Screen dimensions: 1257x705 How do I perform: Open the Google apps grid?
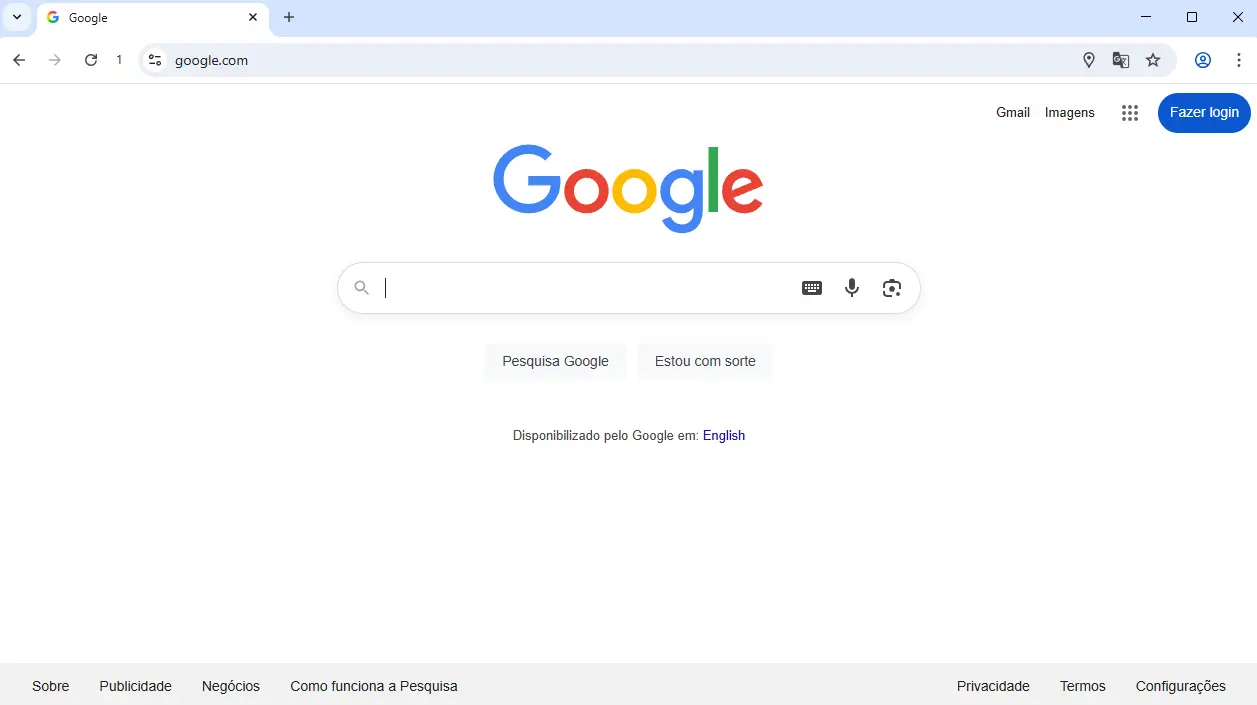pos(1130,113)
